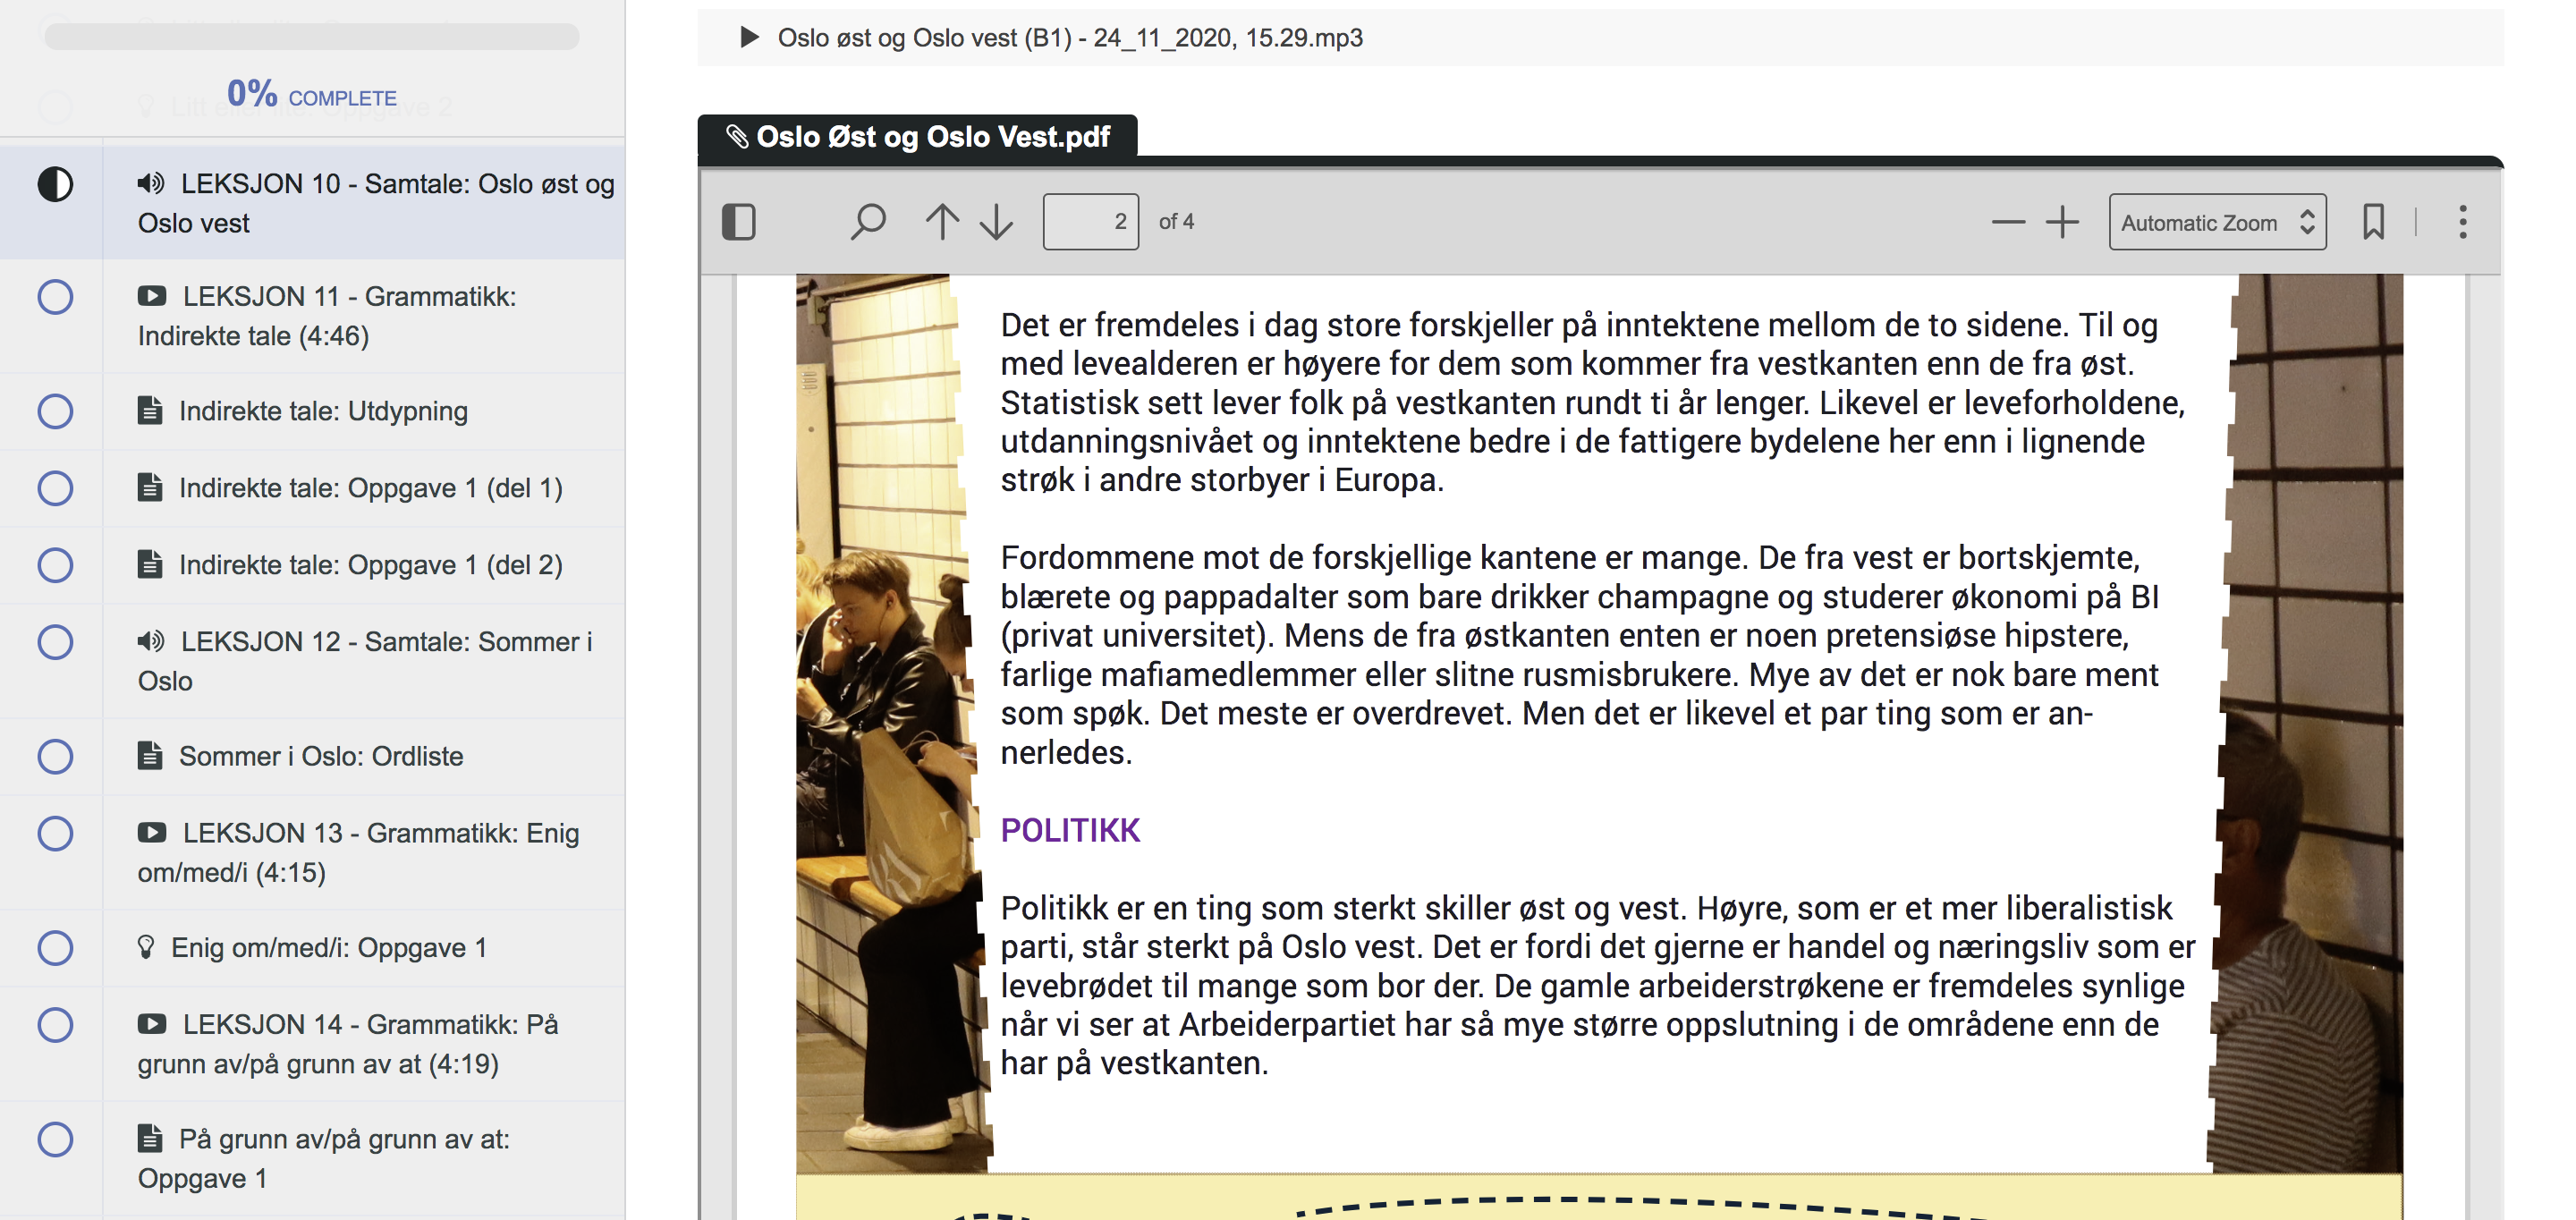This screenshot has height=1220, width=2576.
Task: Click the PDF bookmark current view icon
Action: (x=2373, y=221)
